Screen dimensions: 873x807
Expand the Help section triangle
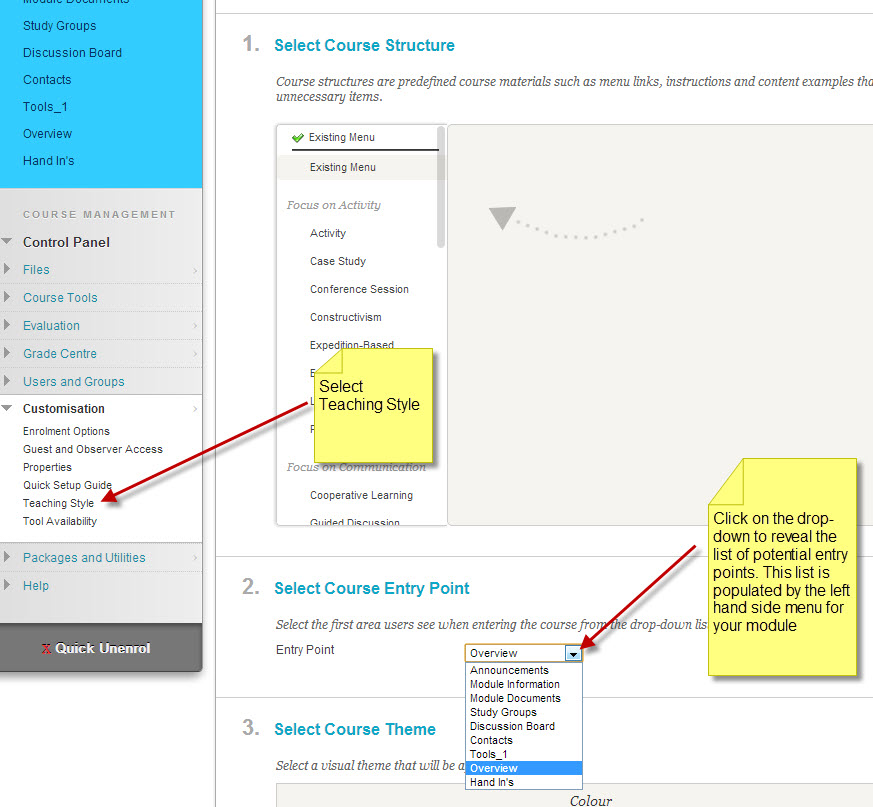[x=8, y=586]
